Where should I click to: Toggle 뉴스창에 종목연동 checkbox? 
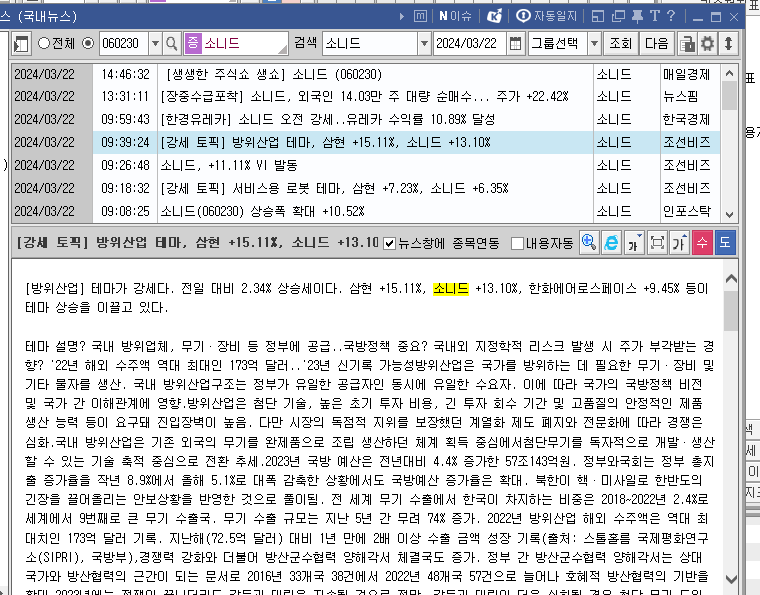389,244
